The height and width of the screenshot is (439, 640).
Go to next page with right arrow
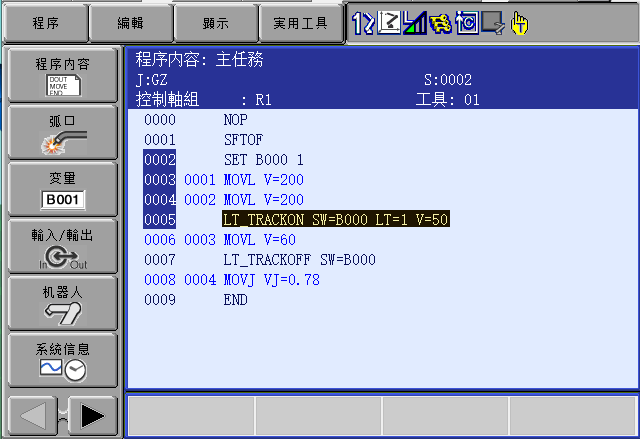pyautogui.click(x=92, y=415)
